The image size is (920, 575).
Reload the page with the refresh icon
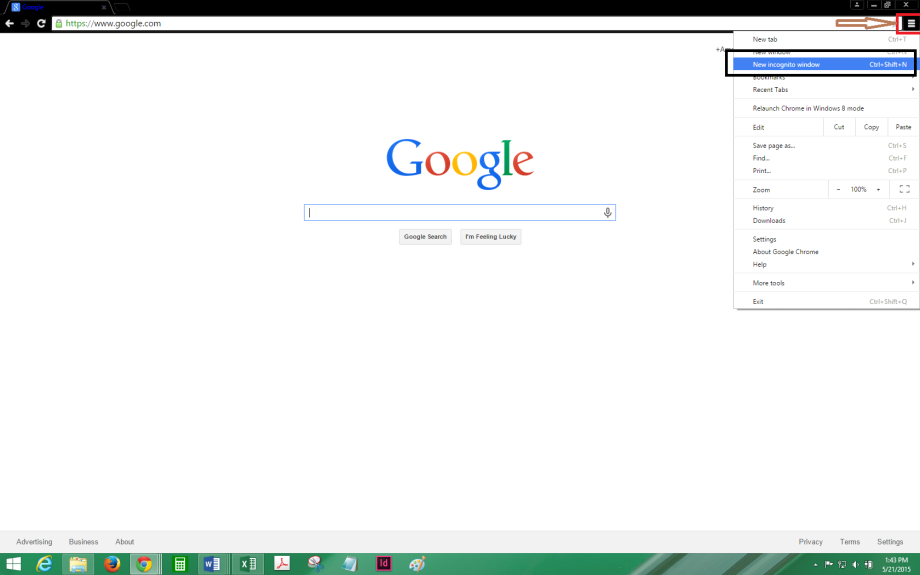click(41, 23)
